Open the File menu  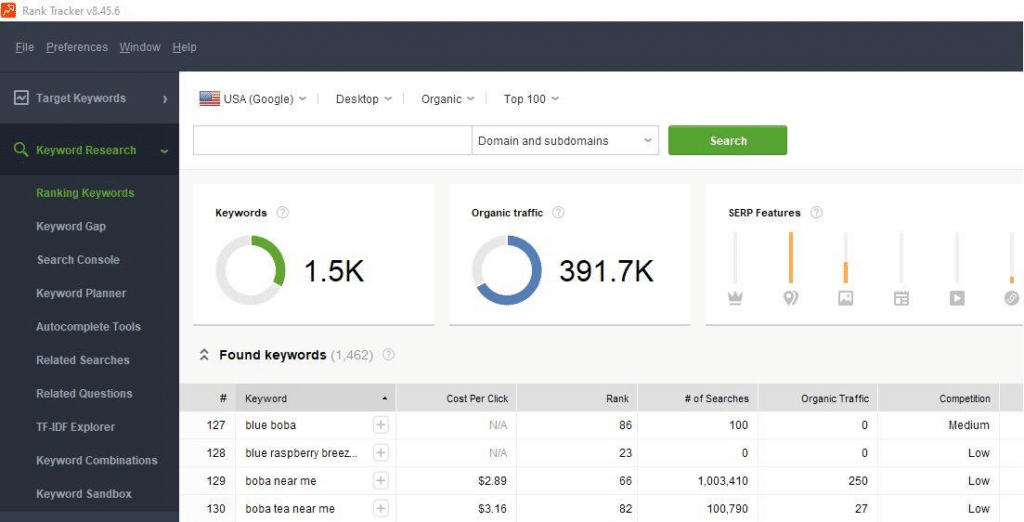click(x=24, y=47)
